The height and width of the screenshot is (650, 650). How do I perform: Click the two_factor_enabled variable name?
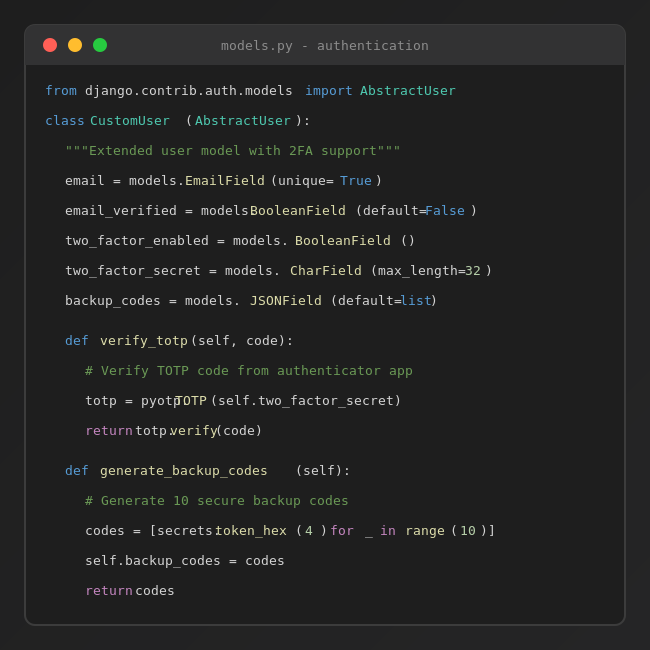(136, 241)
